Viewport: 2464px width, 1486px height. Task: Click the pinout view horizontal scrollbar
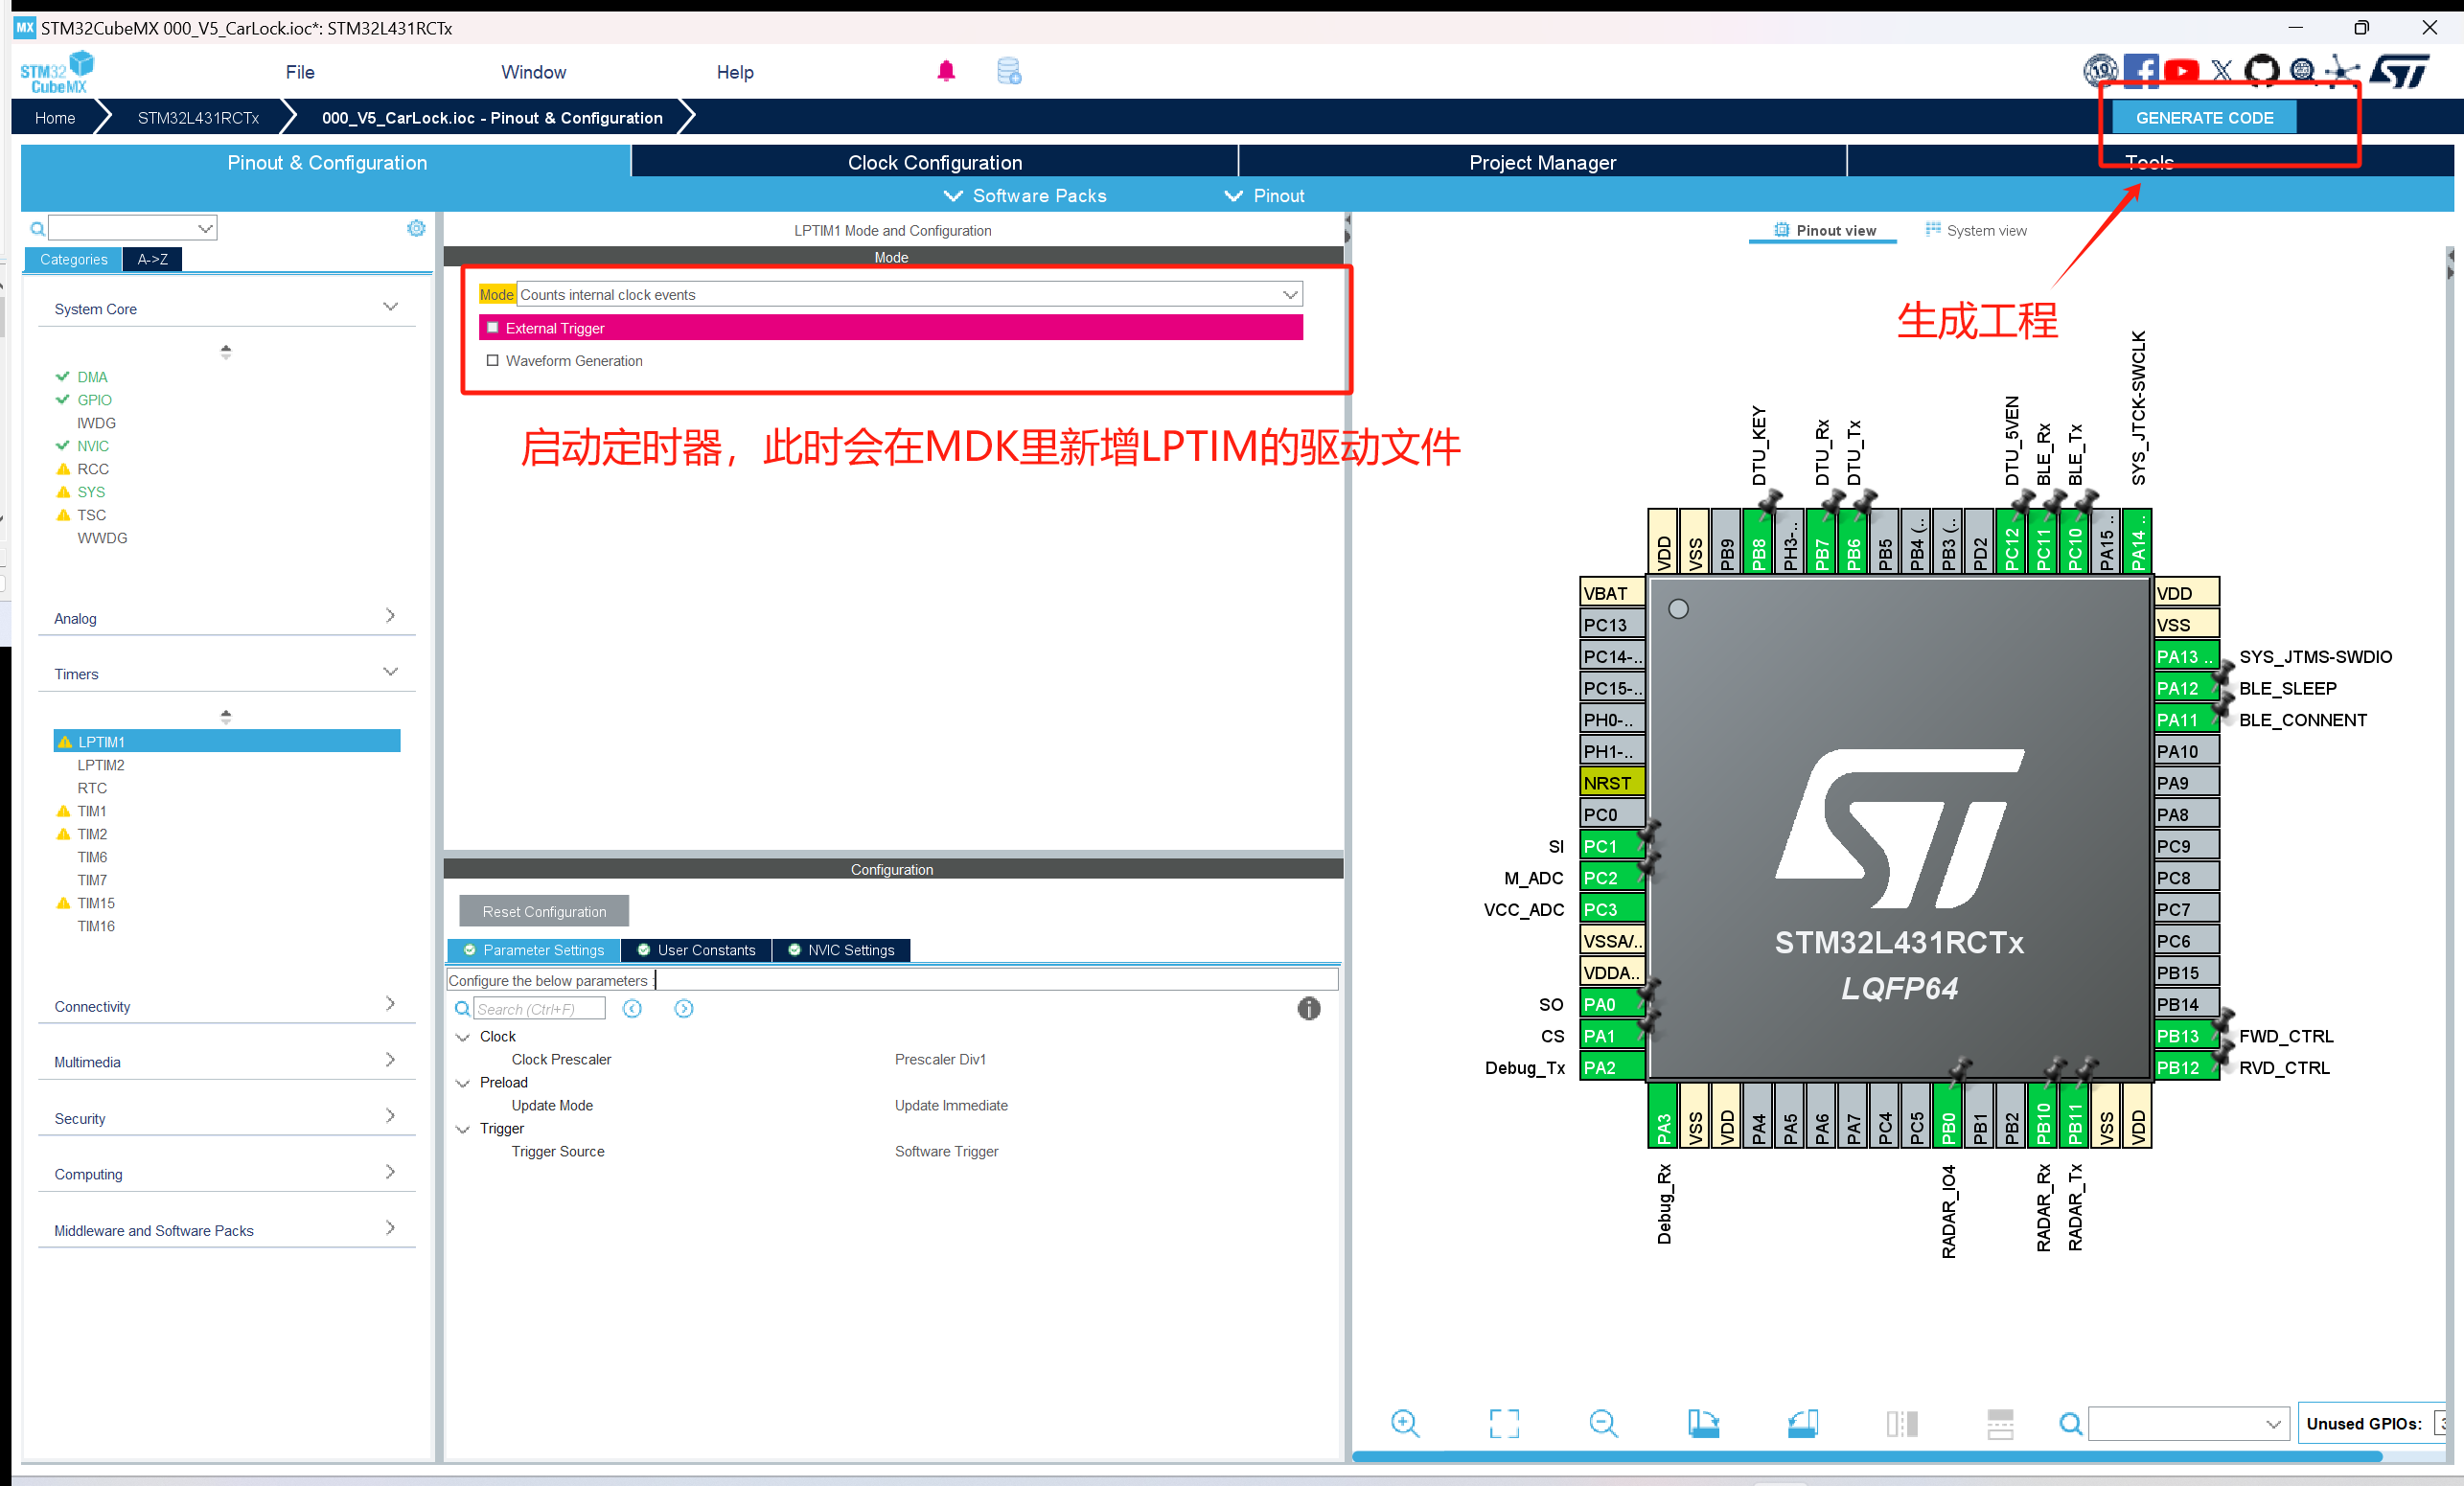(1866, 1457)
